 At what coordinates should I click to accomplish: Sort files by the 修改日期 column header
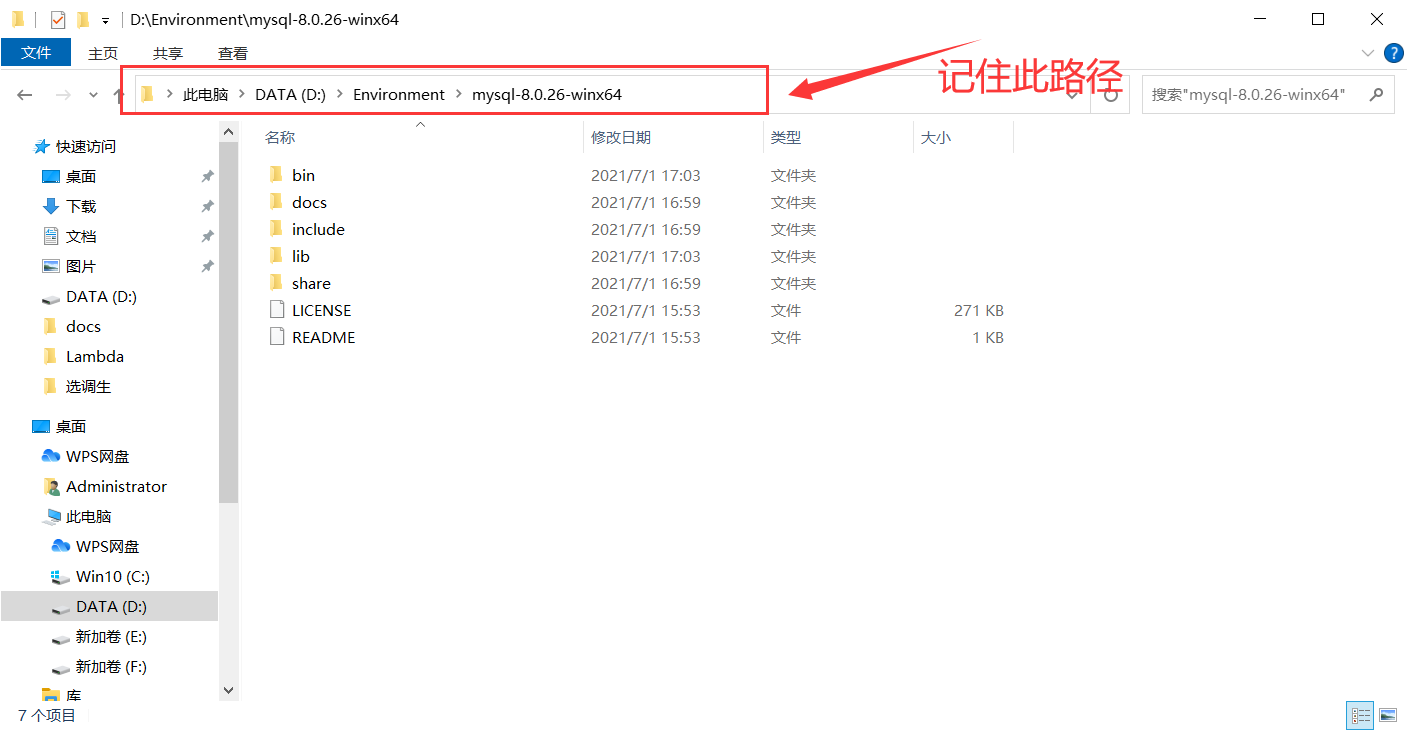623,137
